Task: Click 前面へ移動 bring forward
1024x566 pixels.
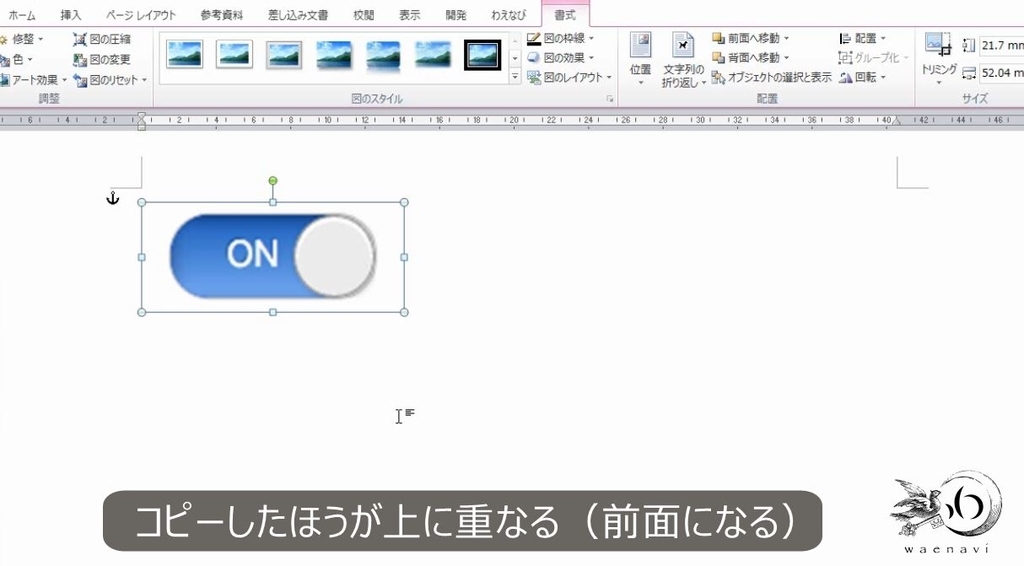Action: [746, 39]
